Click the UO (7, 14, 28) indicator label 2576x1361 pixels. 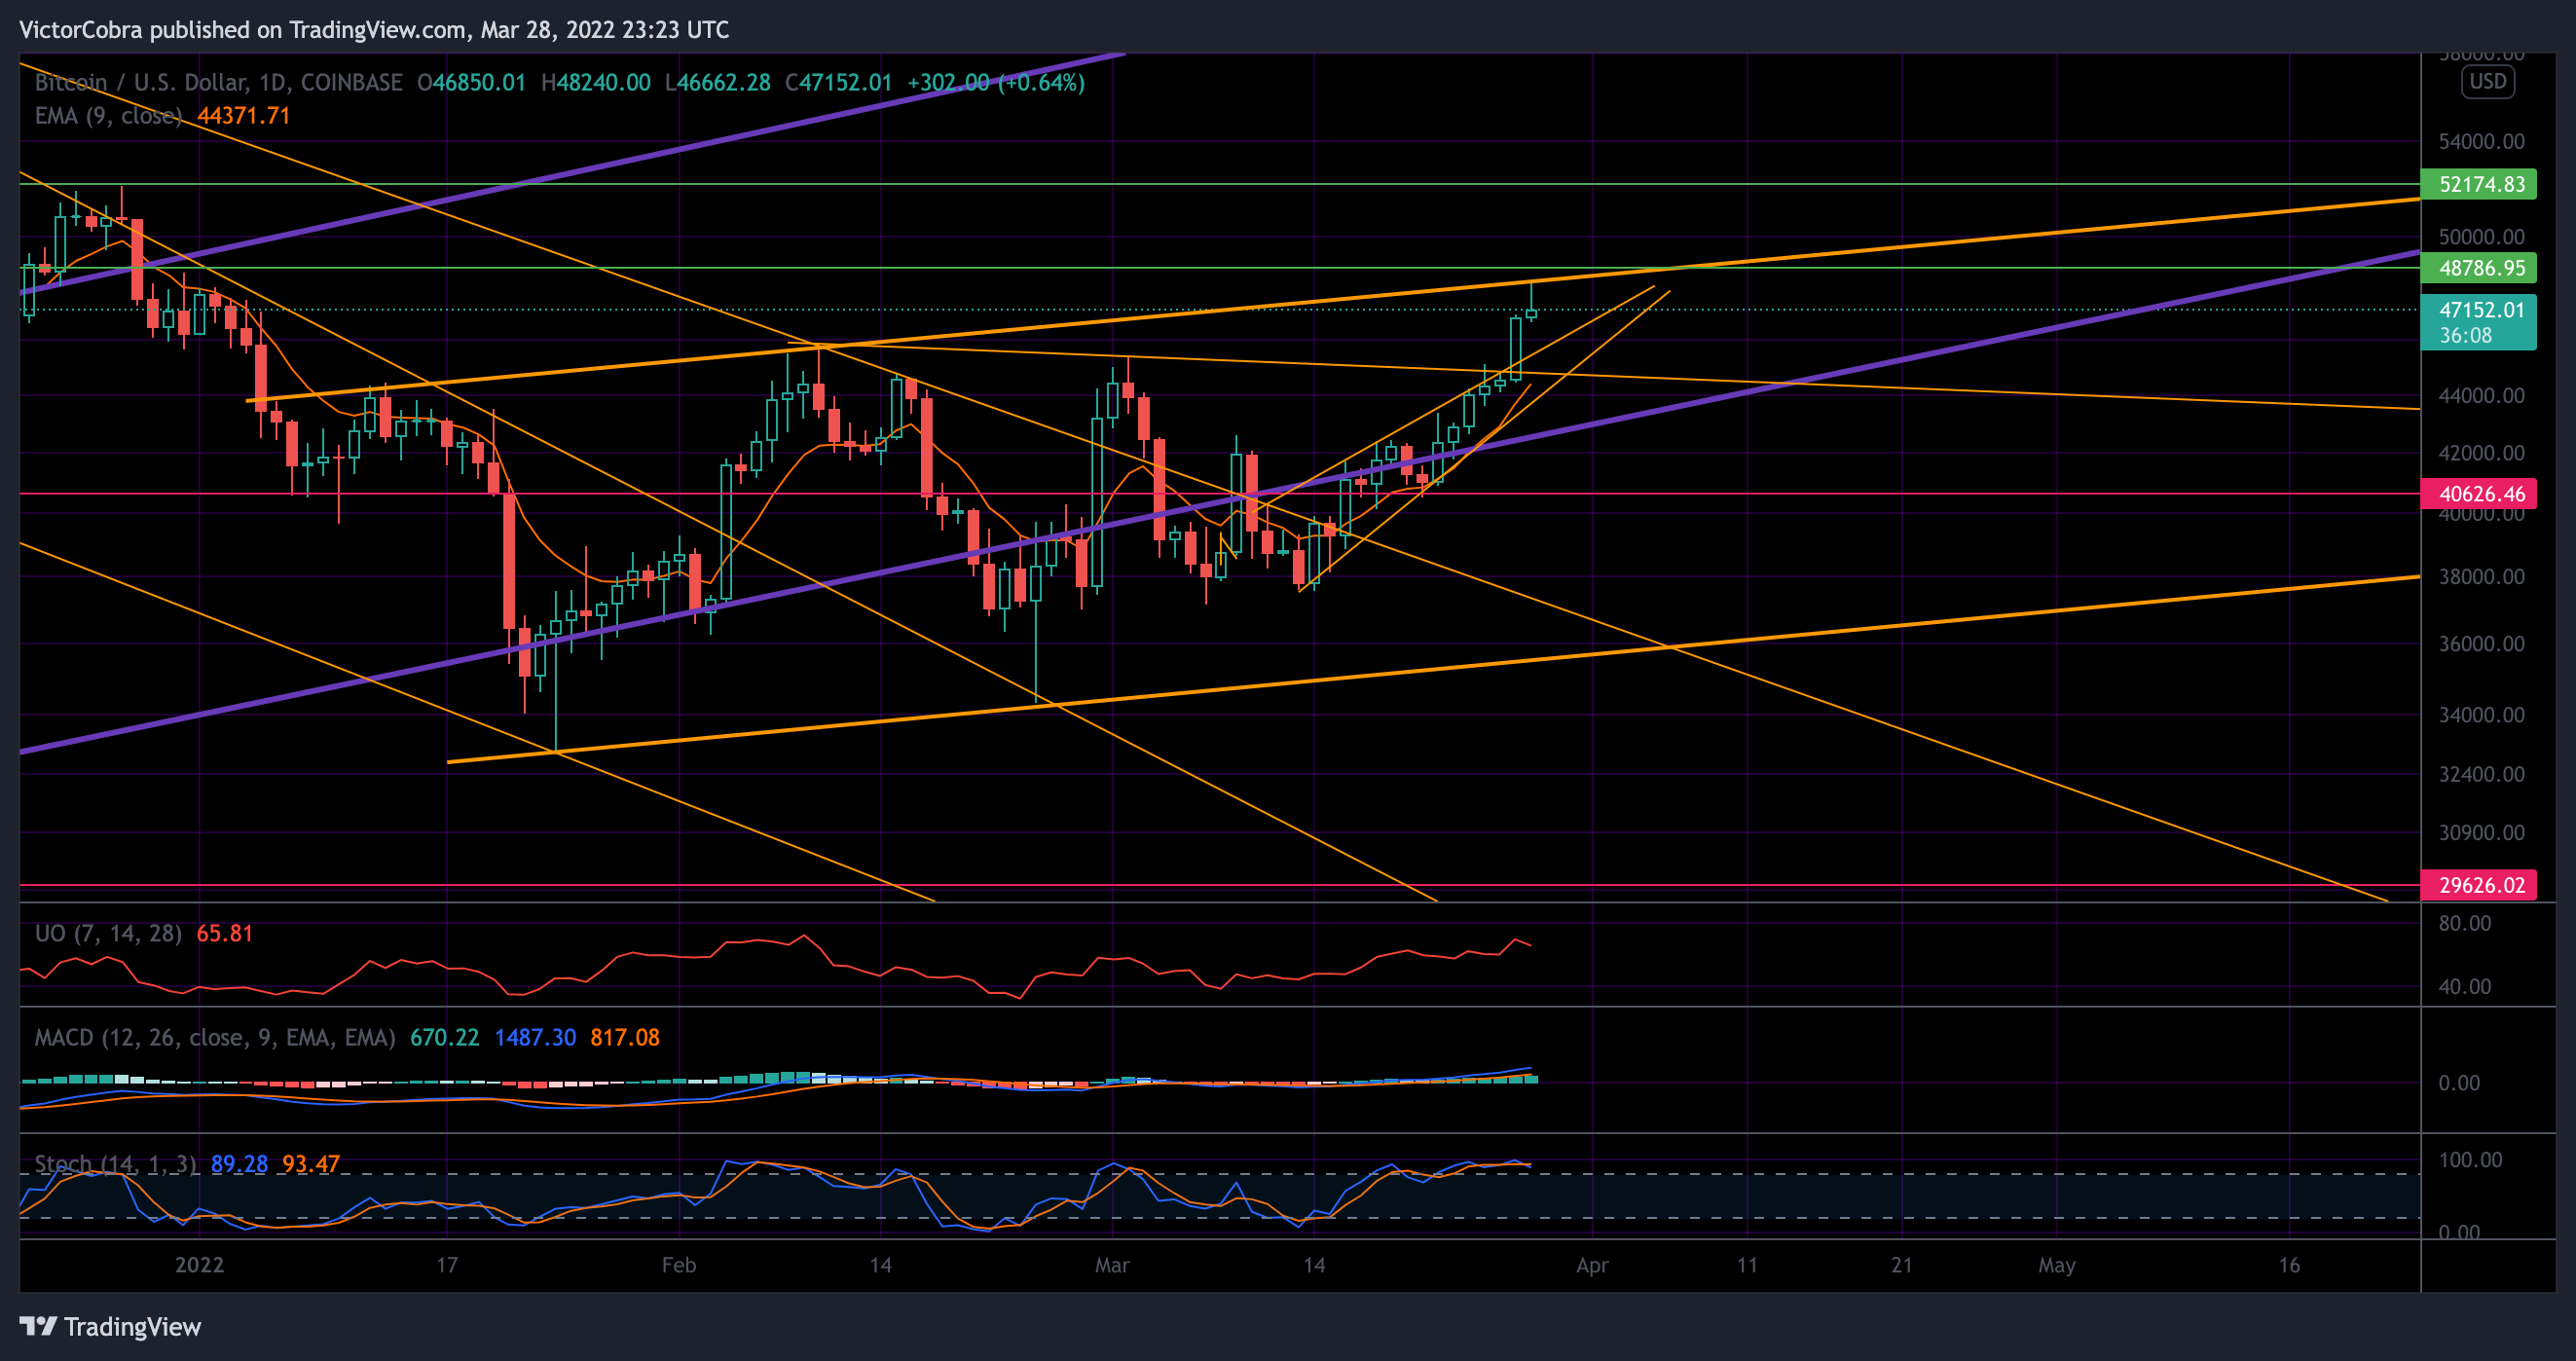coord(108,934)
